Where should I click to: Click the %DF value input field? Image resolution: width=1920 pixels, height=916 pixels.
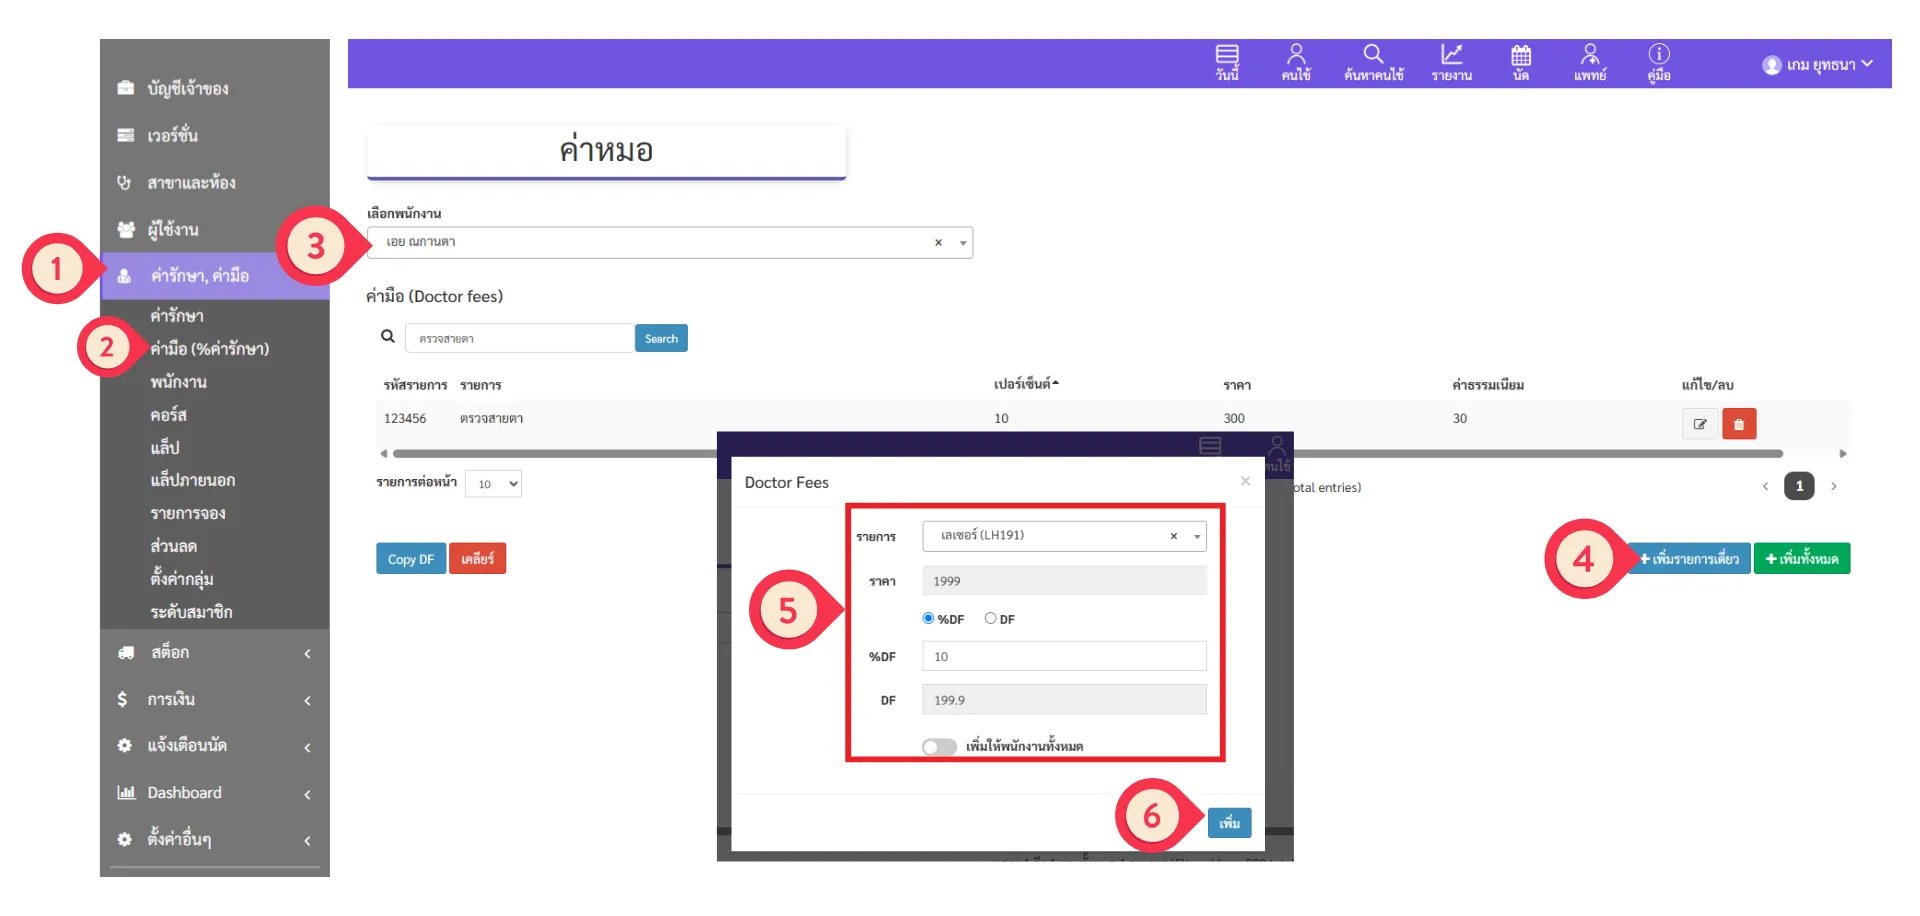click(x=1064, y=657)
